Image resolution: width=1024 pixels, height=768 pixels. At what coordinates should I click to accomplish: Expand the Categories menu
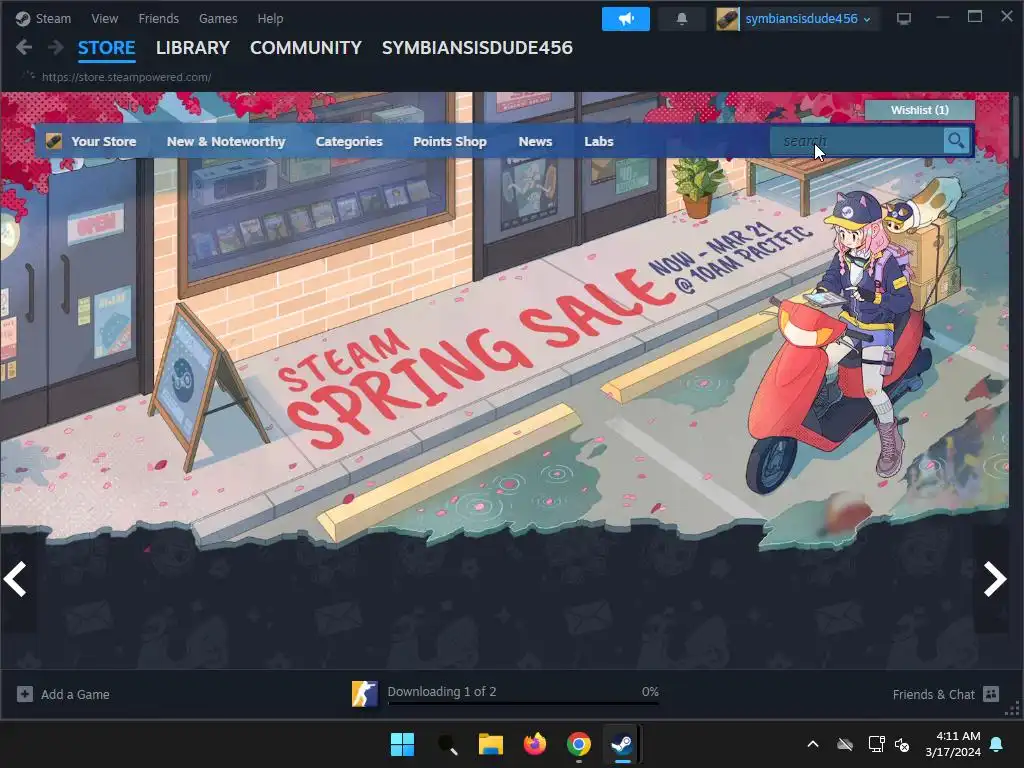[349, 141]
